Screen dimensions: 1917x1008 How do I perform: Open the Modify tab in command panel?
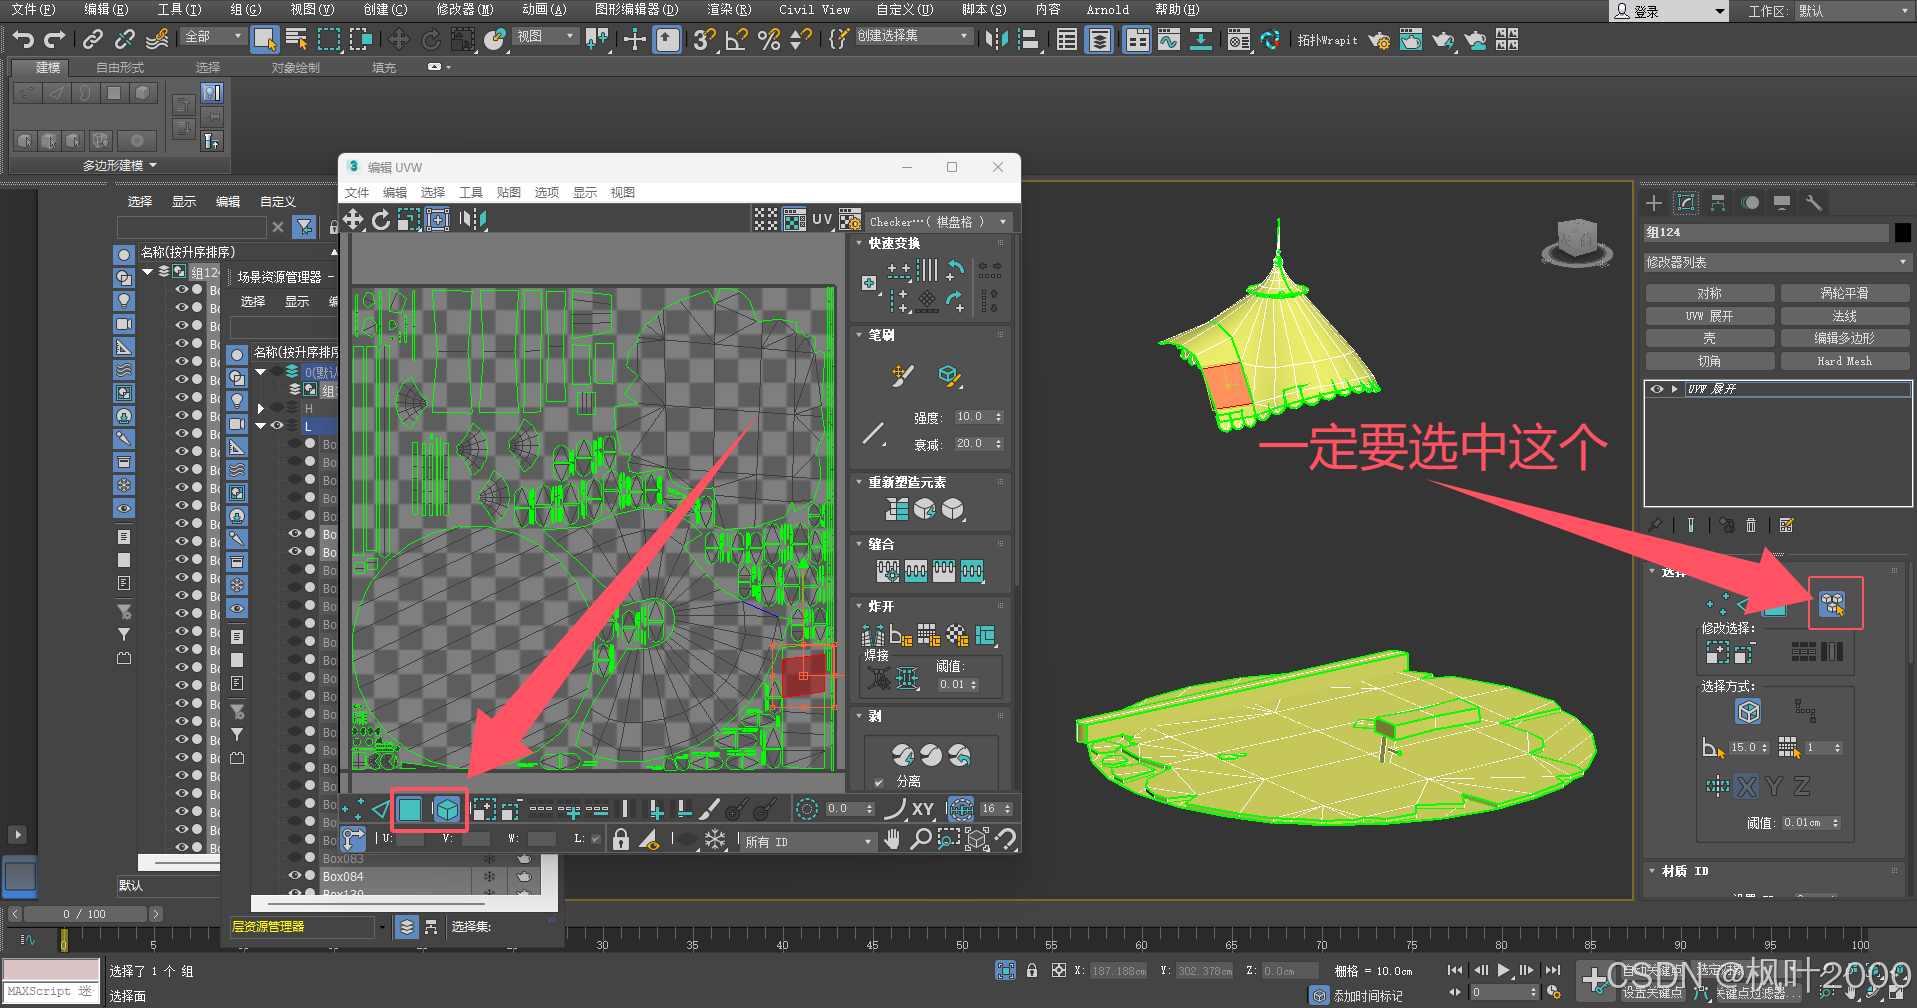coord(1686,203)
